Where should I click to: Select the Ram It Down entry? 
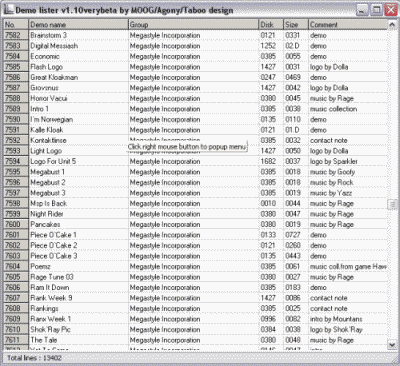click(50, 287)
